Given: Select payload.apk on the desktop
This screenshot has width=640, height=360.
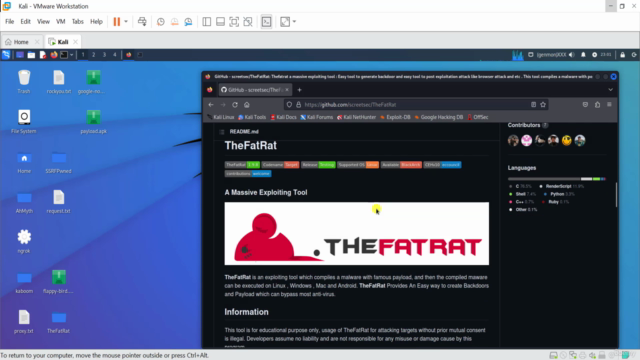Looking at the screenshot, I should point(93,122).
